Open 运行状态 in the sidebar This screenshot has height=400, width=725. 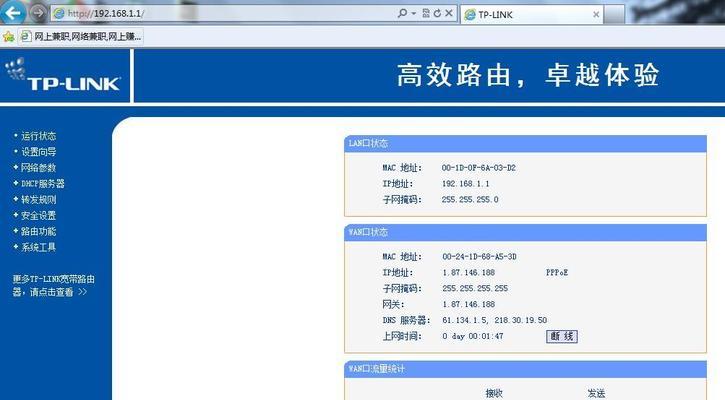click(x=38, y=136)
